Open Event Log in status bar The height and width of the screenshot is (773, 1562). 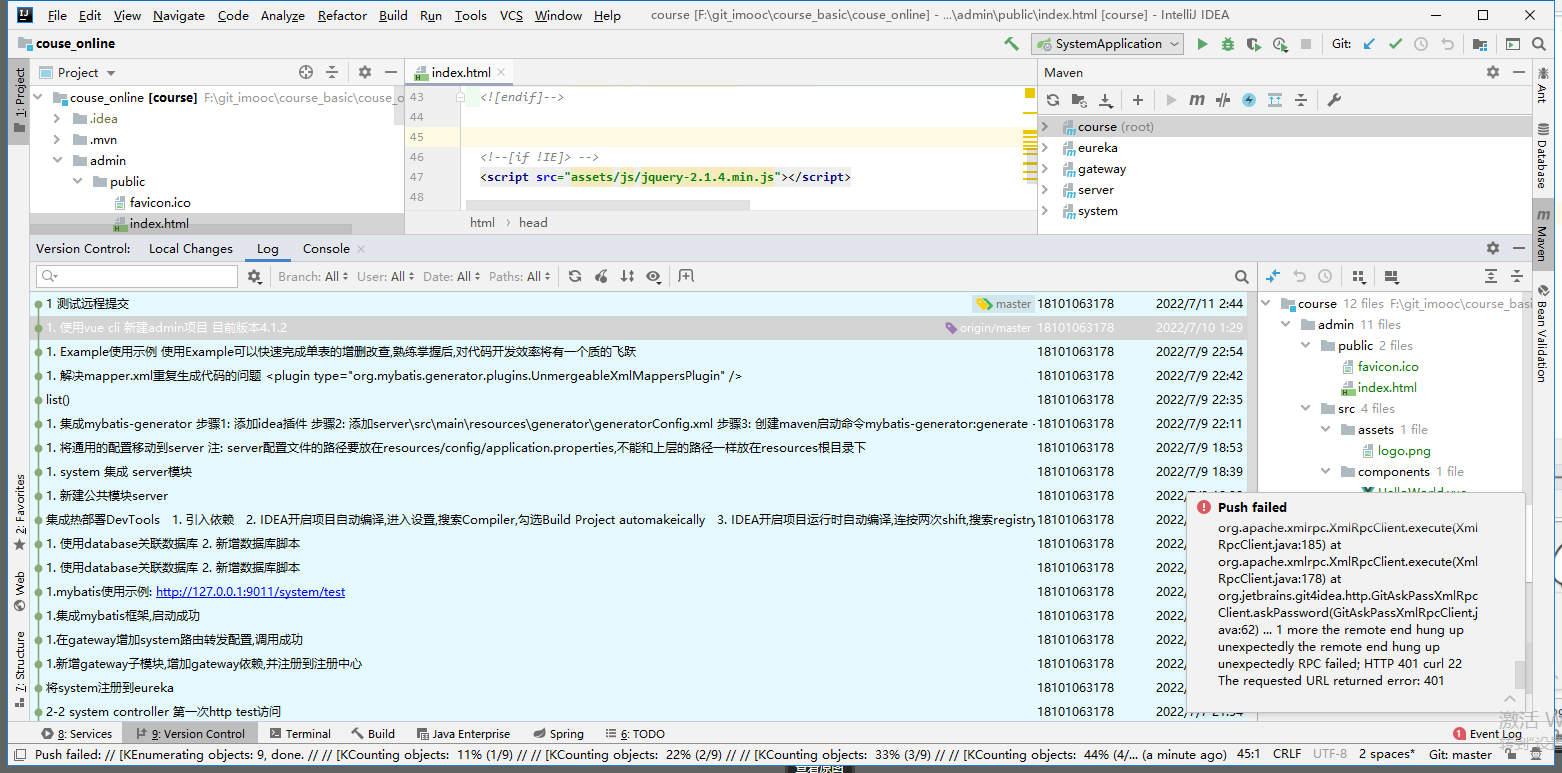pyautogui.click(x=1487, y=734)
